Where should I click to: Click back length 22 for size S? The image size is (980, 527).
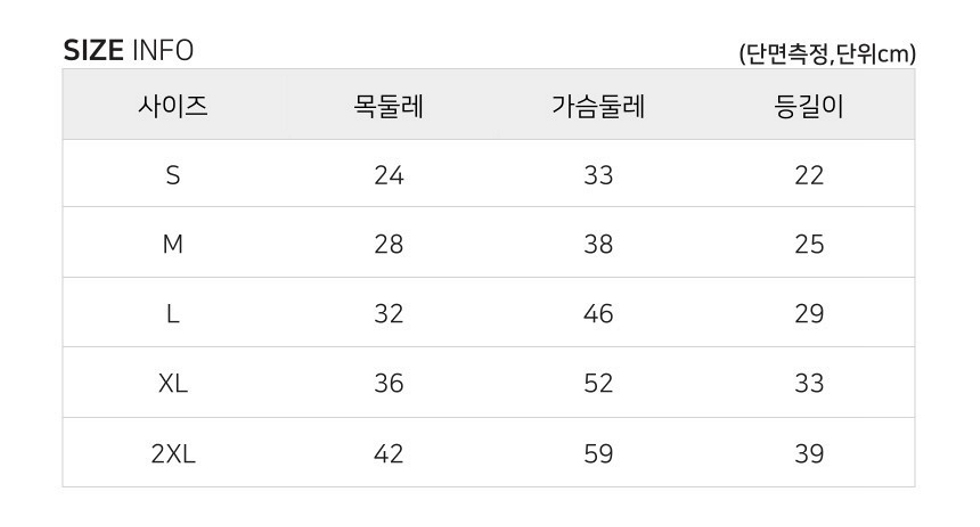pos(809,175)
